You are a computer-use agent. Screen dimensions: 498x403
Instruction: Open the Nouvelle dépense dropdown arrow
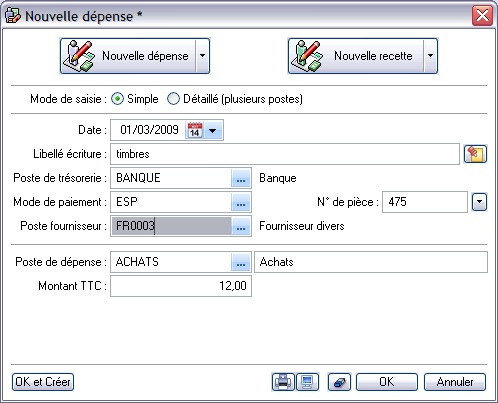pyautogui.click(x=203, y=56)
